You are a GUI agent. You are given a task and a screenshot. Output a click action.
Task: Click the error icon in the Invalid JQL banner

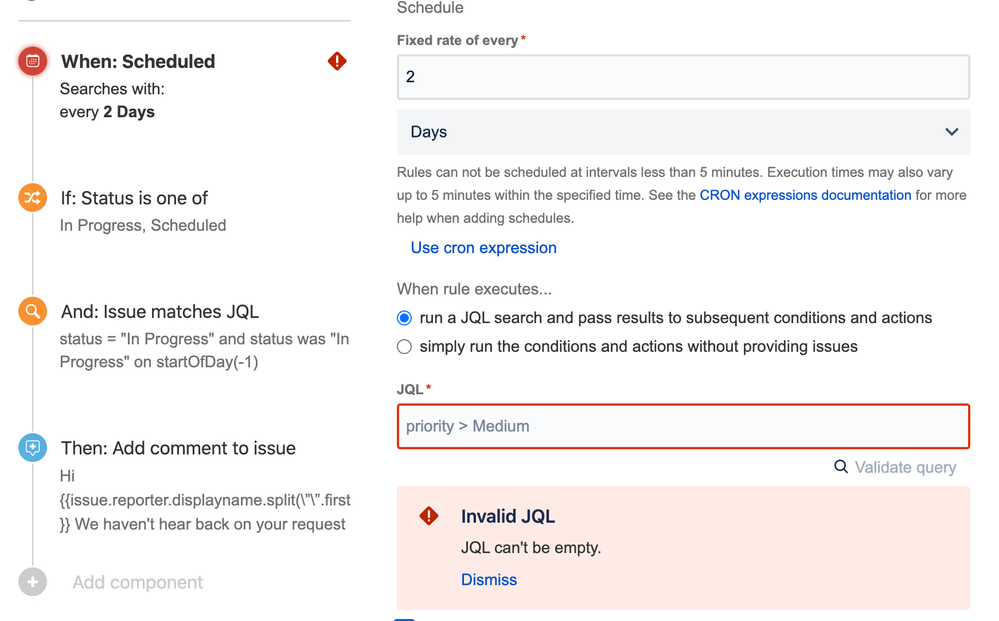click(428, 517)
